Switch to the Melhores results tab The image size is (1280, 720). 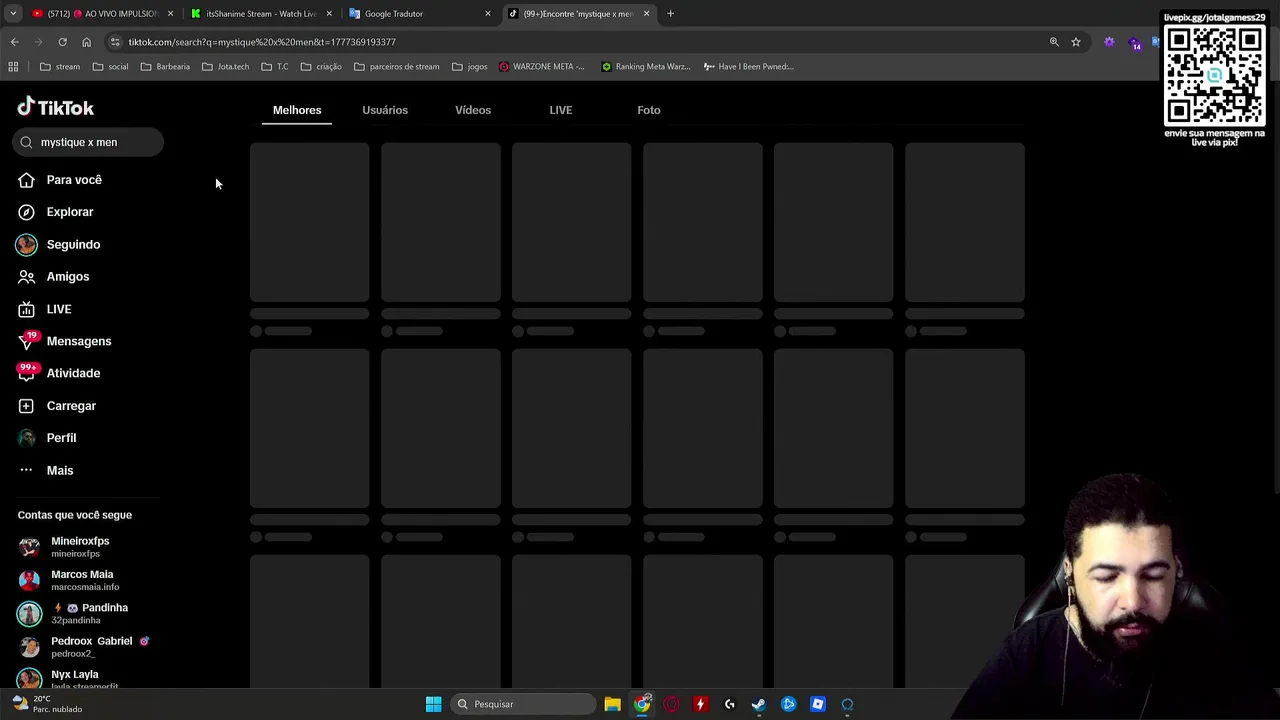(297, 110)
